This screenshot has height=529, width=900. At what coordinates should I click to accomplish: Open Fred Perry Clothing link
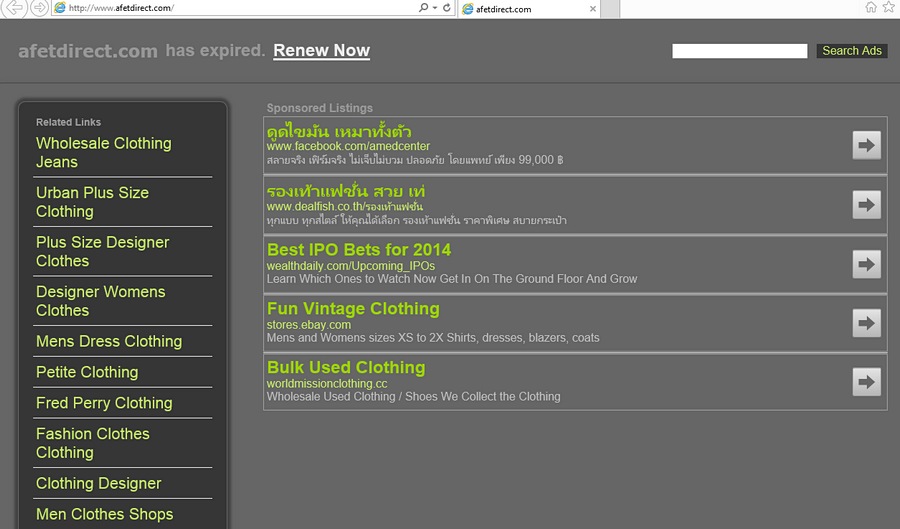tap(104, 403)
